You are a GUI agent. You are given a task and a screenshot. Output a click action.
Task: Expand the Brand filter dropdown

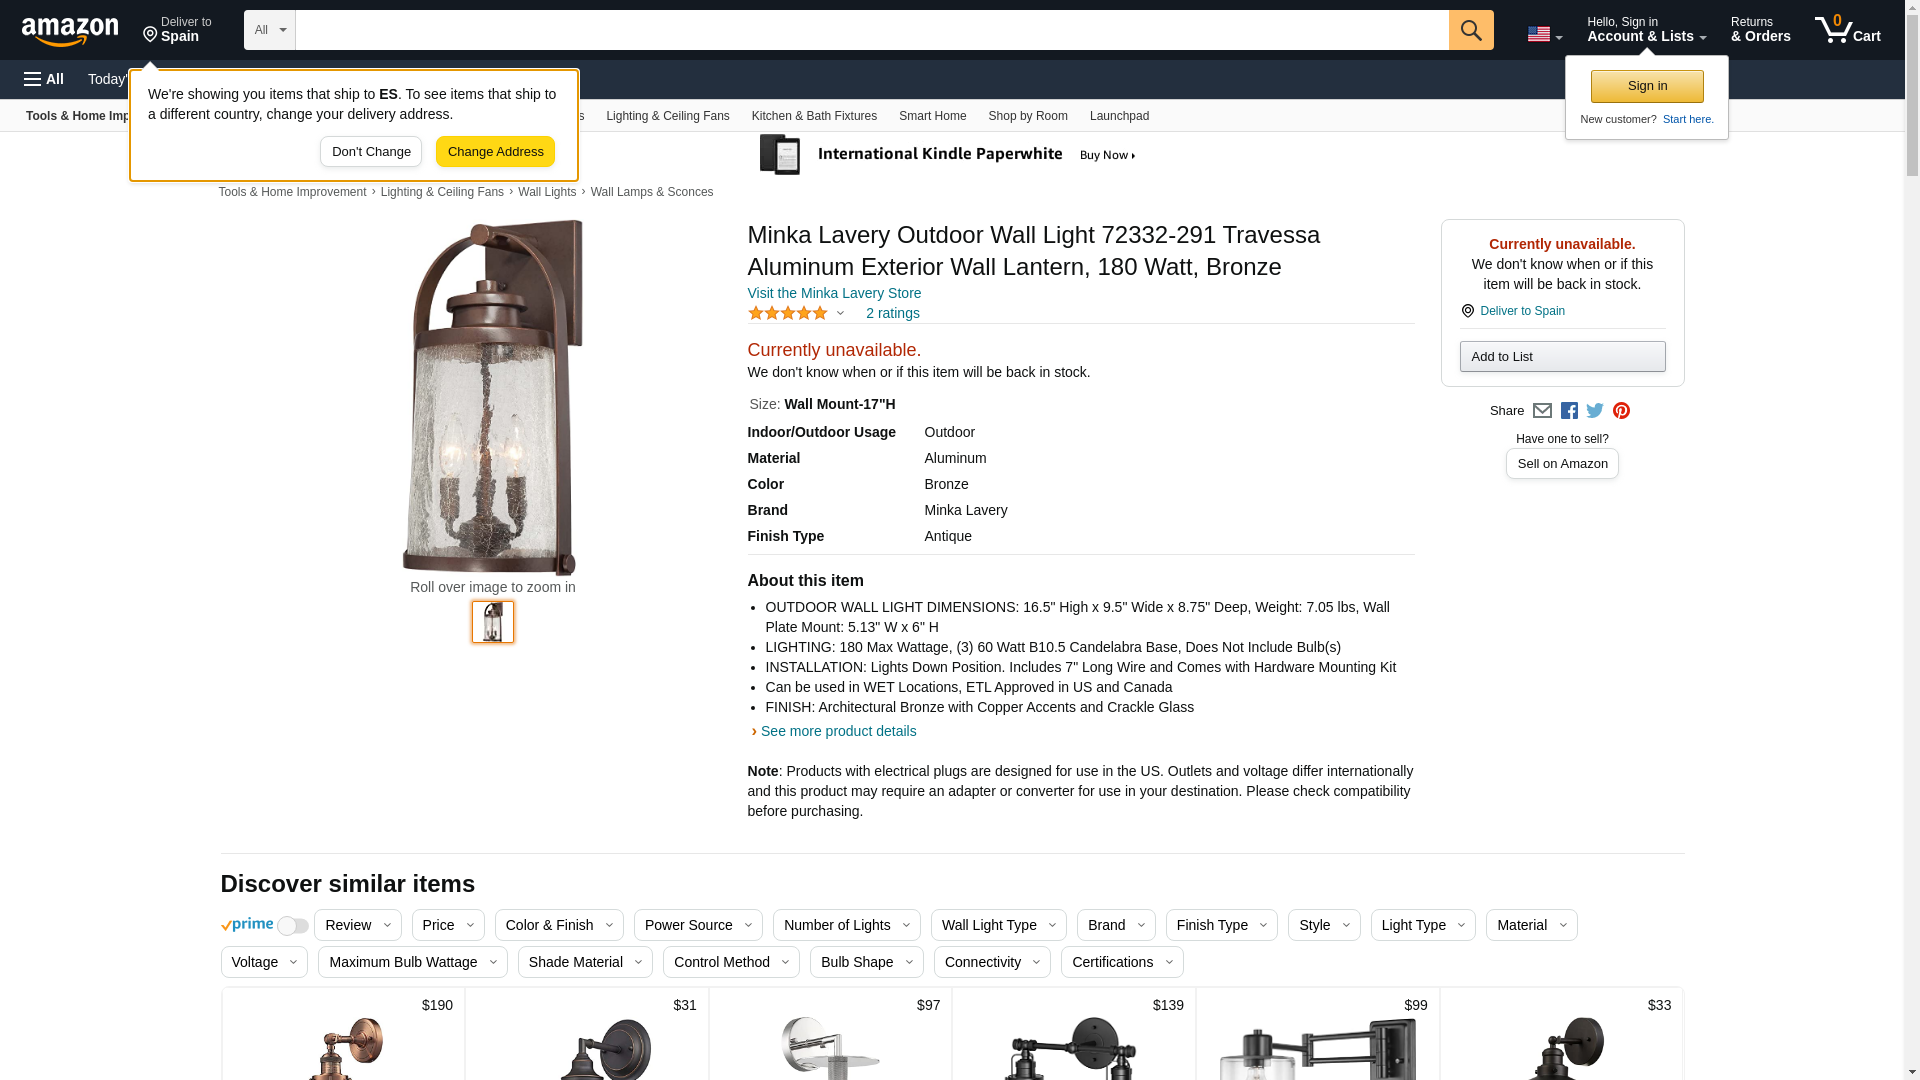pos(1116,925)
